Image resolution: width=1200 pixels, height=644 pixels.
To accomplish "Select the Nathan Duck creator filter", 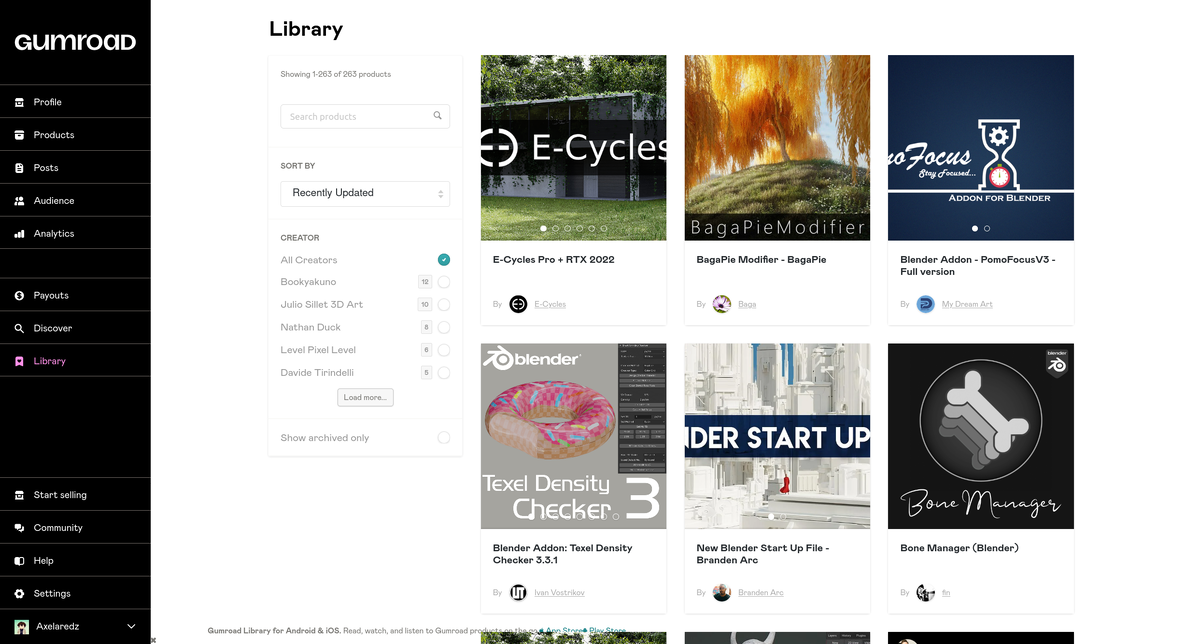I will [444, 327].
